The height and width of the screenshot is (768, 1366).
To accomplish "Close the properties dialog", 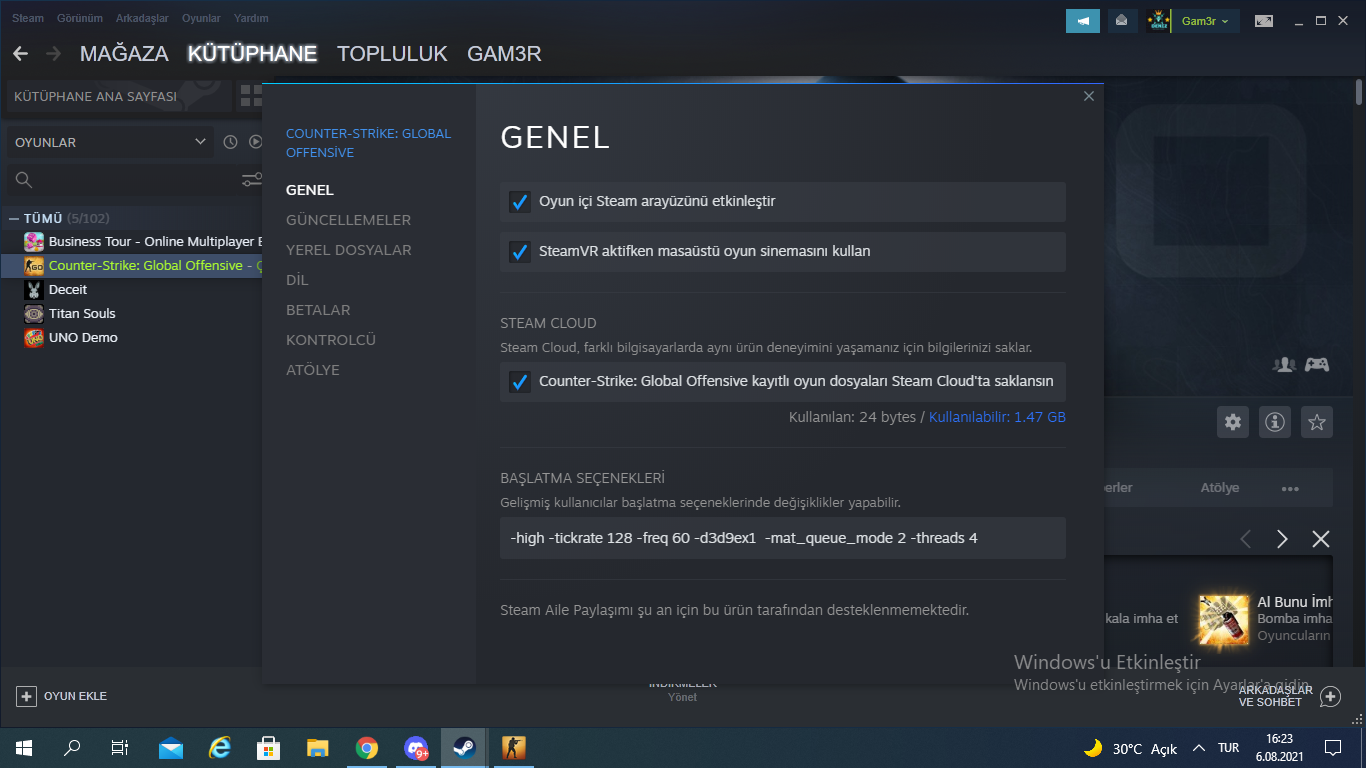I will (x=1089, y=96).
